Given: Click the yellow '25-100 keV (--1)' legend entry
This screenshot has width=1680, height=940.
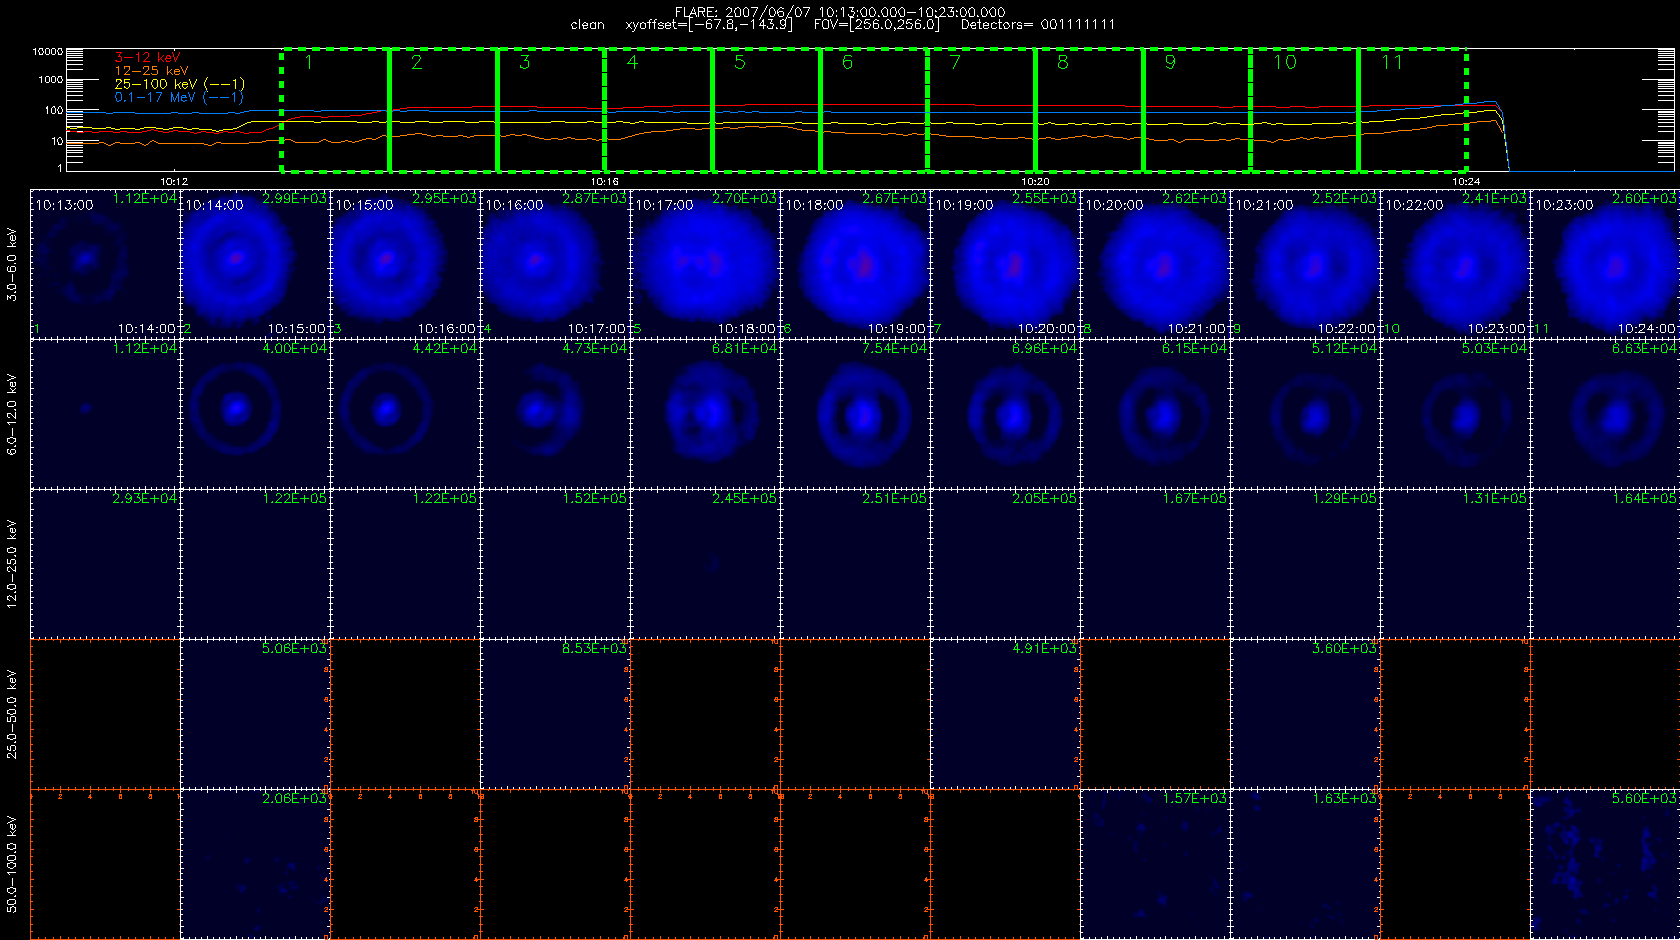Looking at the screenshot, I should 179,84.
